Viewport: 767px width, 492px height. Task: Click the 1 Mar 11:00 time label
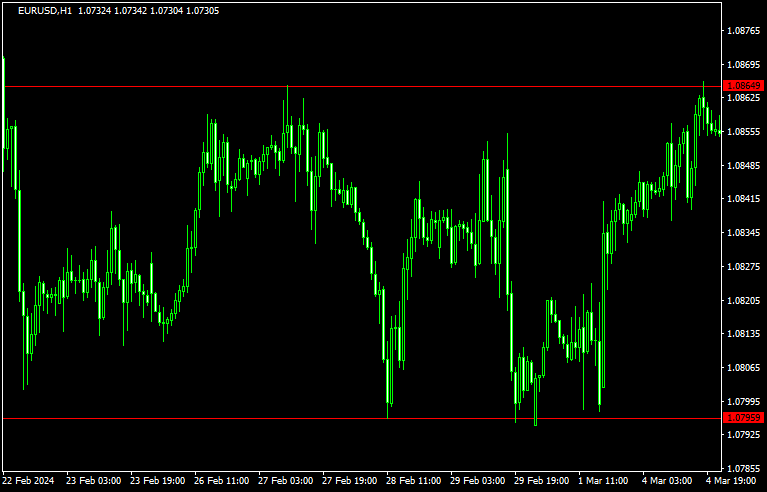click(605, 481)
